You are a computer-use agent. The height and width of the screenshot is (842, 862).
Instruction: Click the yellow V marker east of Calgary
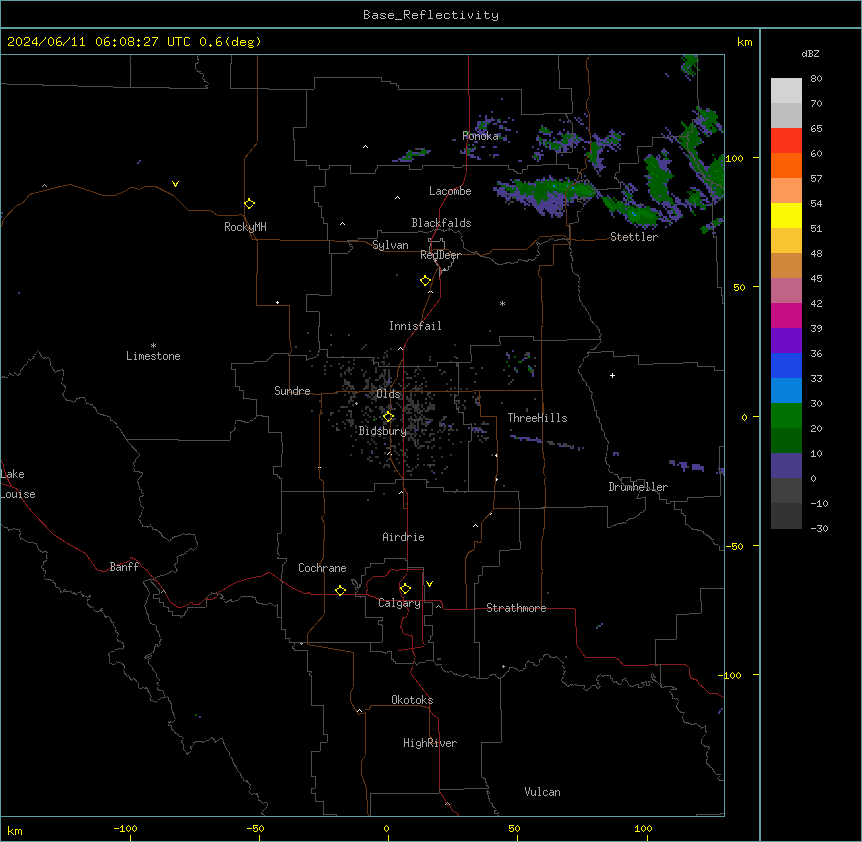click(429, 584)
